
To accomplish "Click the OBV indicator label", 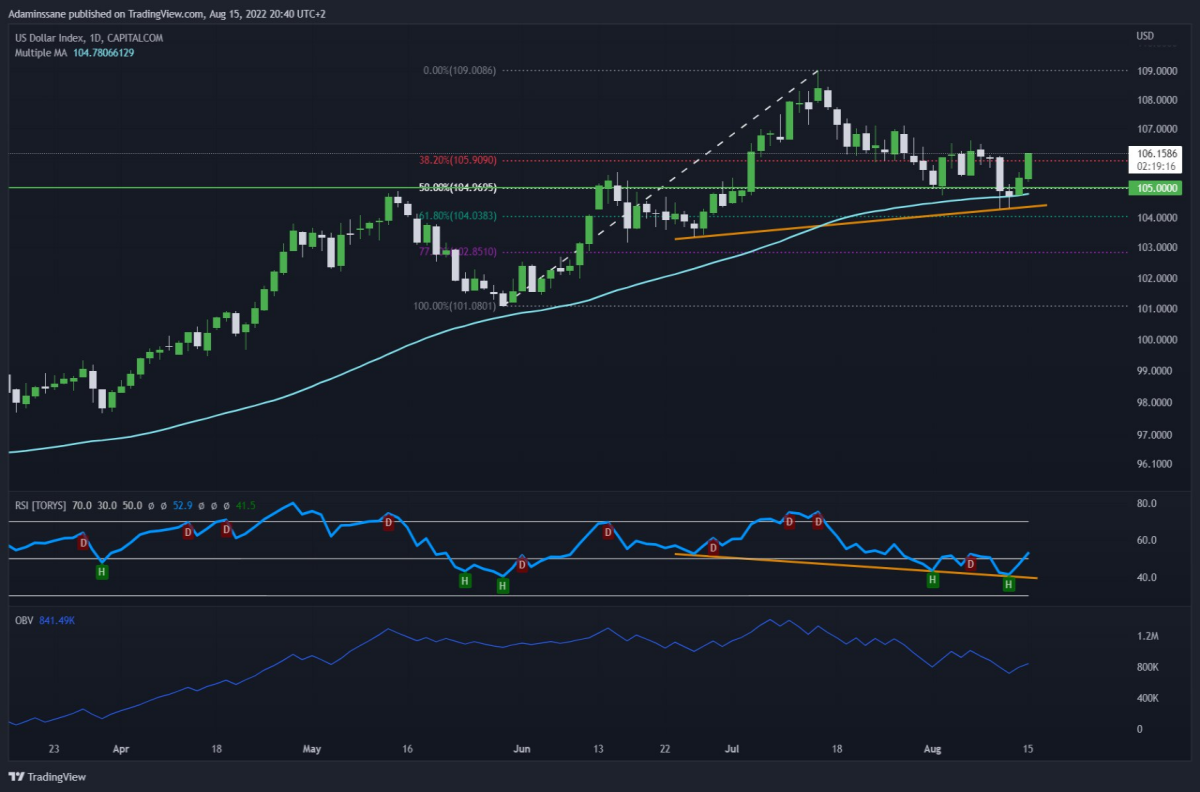I will [22, 621].
